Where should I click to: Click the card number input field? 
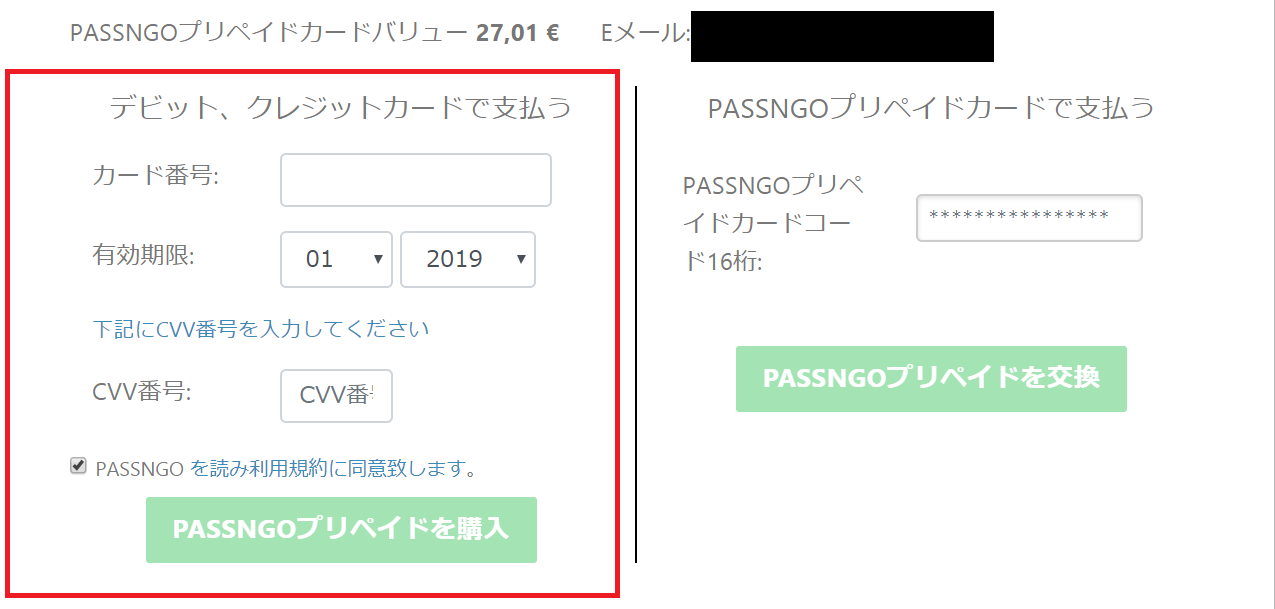pos(415,180)
